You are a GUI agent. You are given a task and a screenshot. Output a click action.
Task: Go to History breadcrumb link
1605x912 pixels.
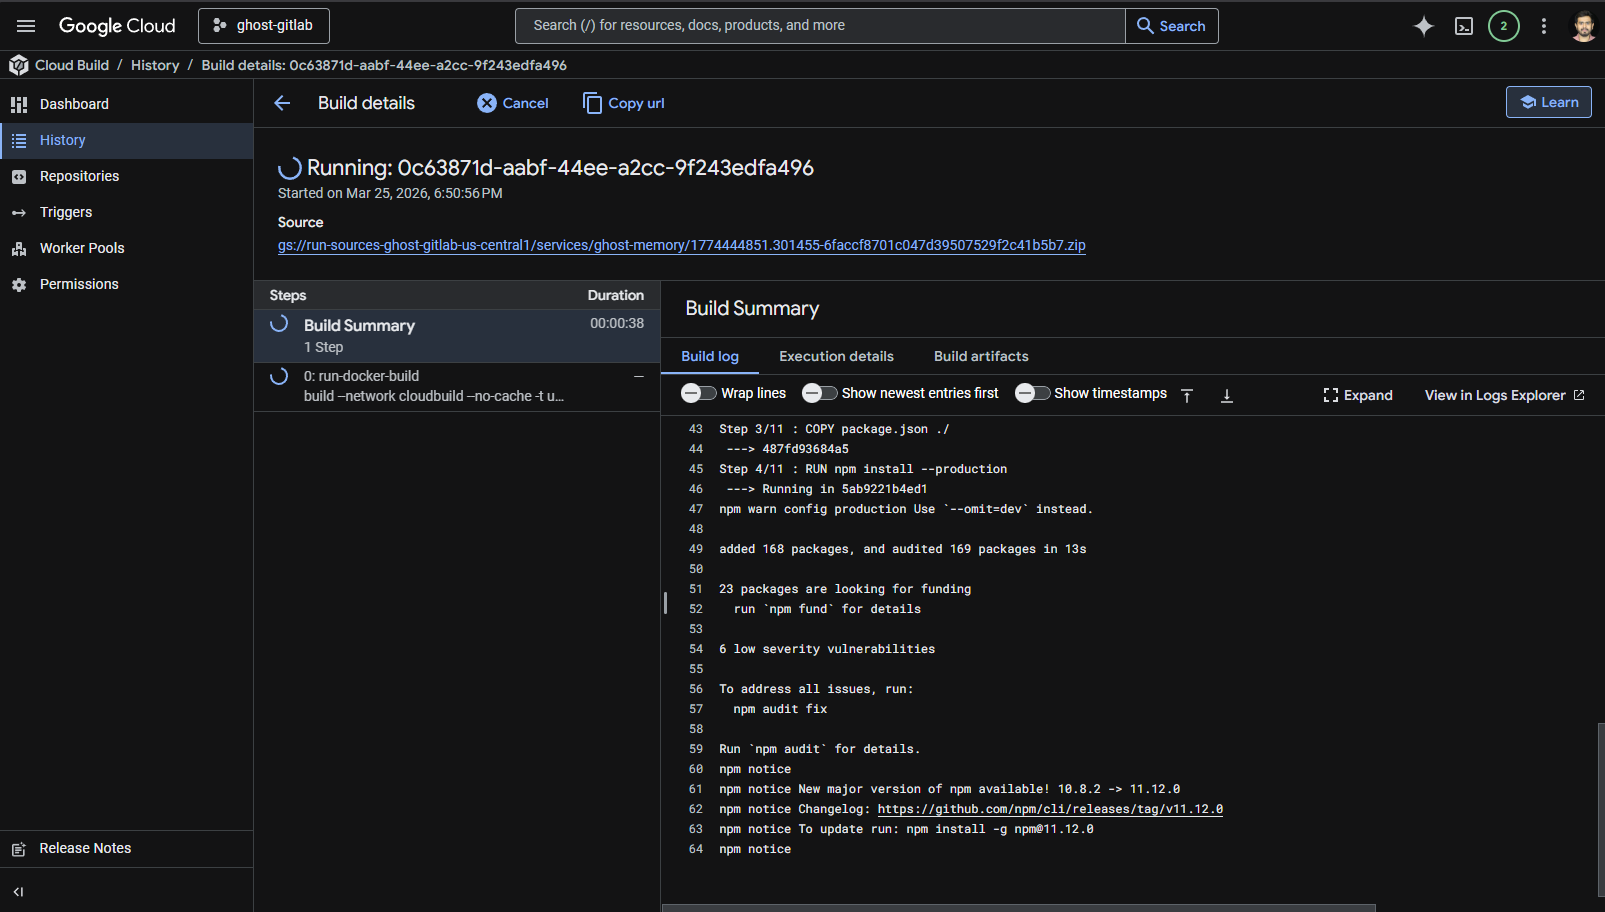[x=155, y=65]
